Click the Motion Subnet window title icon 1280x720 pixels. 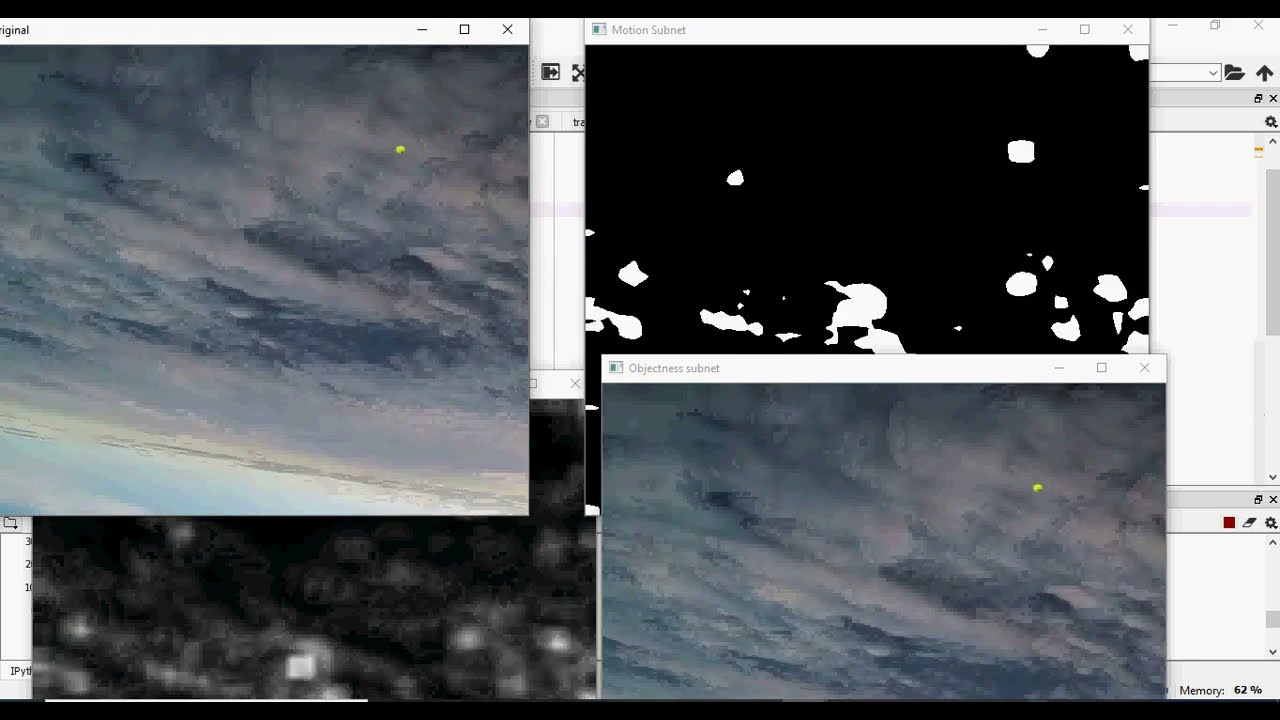(x=599, y=30)
